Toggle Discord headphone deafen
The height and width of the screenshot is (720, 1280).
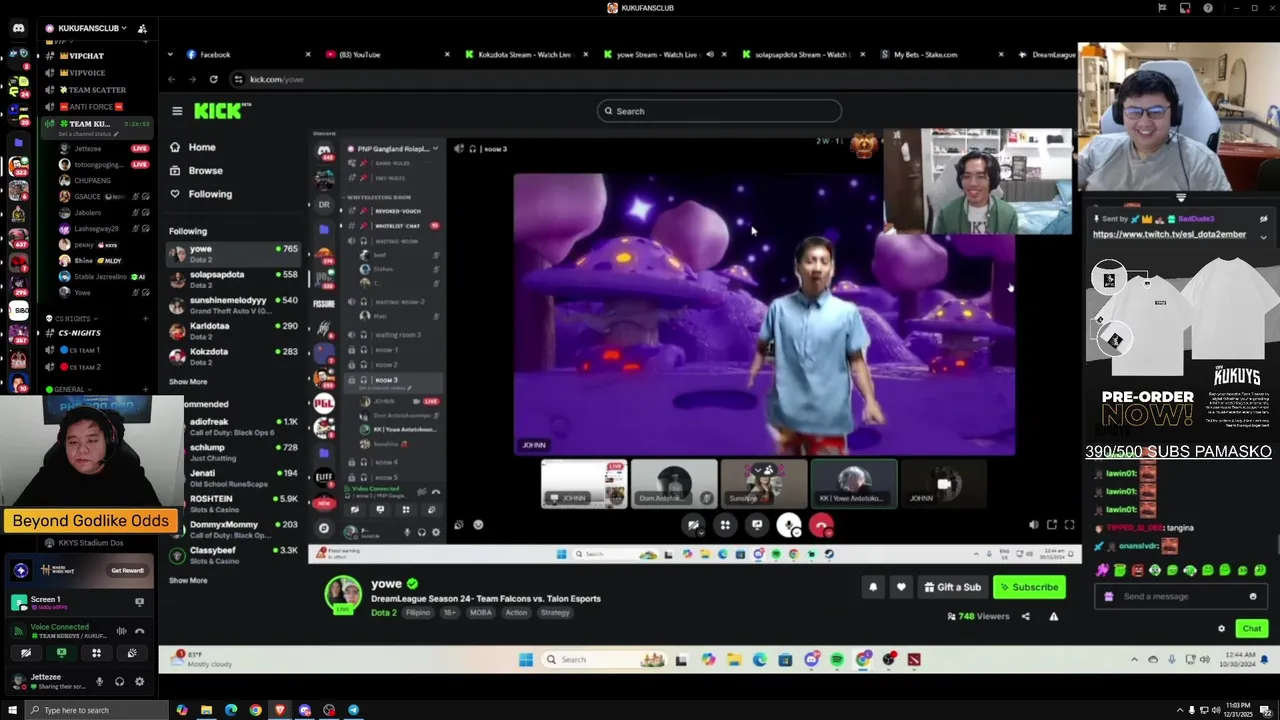[119, 682]
